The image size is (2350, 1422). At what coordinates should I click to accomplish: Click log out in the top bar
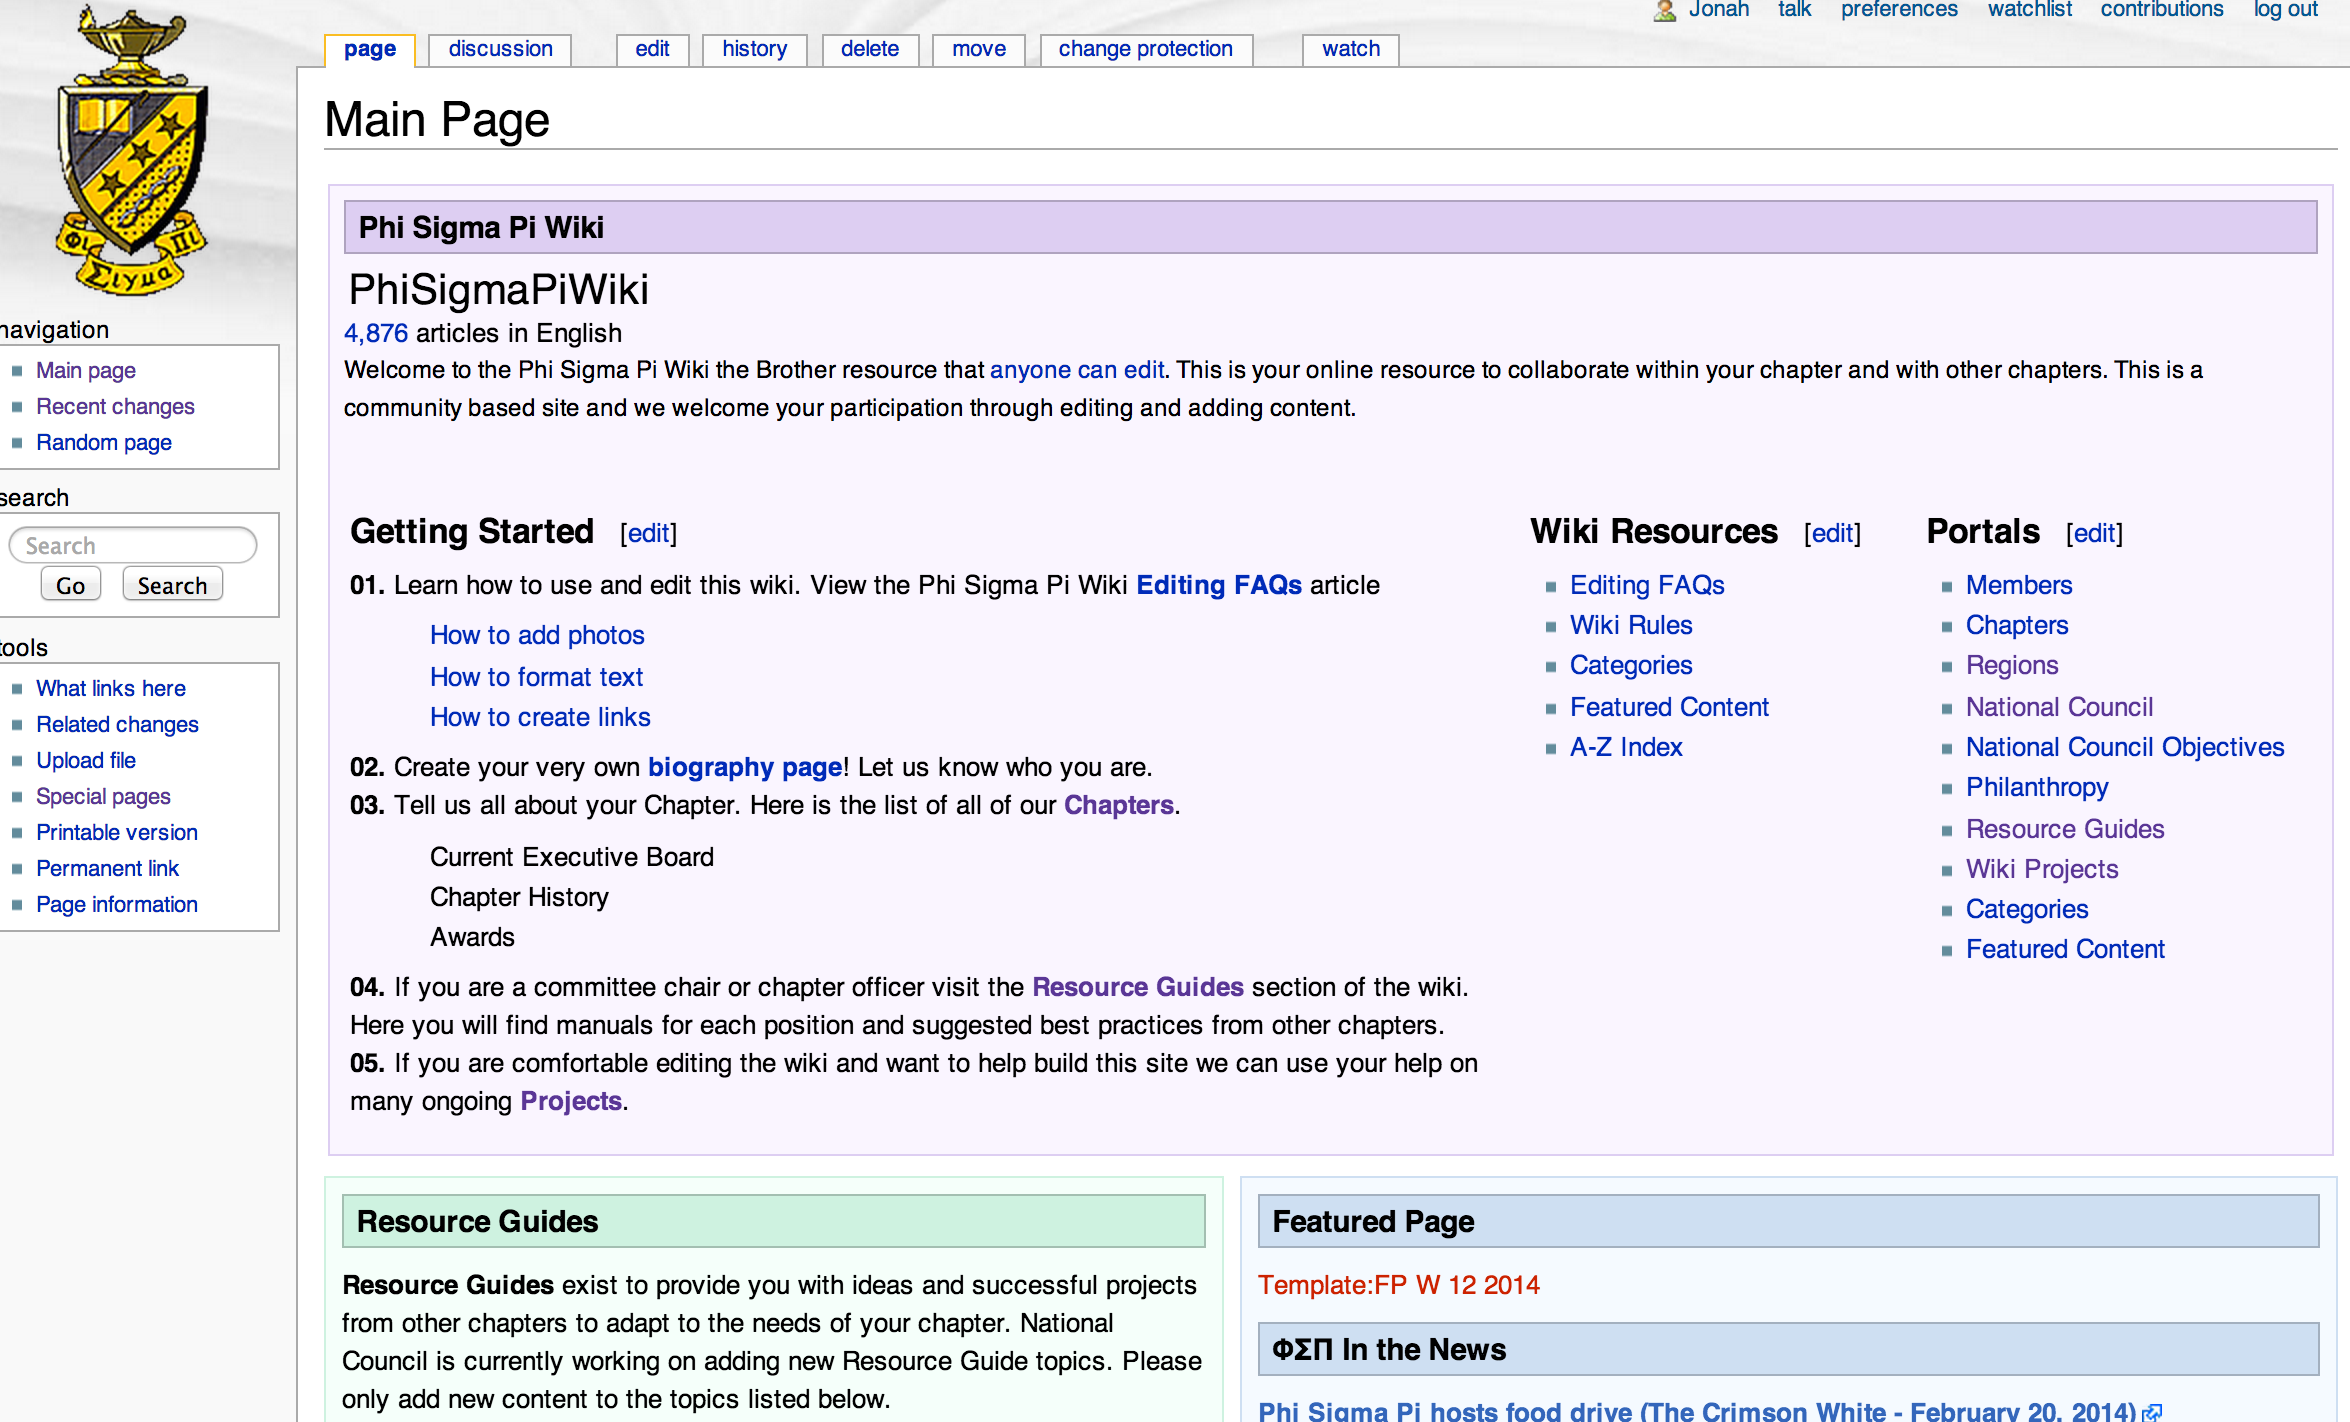tap(2284, 10)
